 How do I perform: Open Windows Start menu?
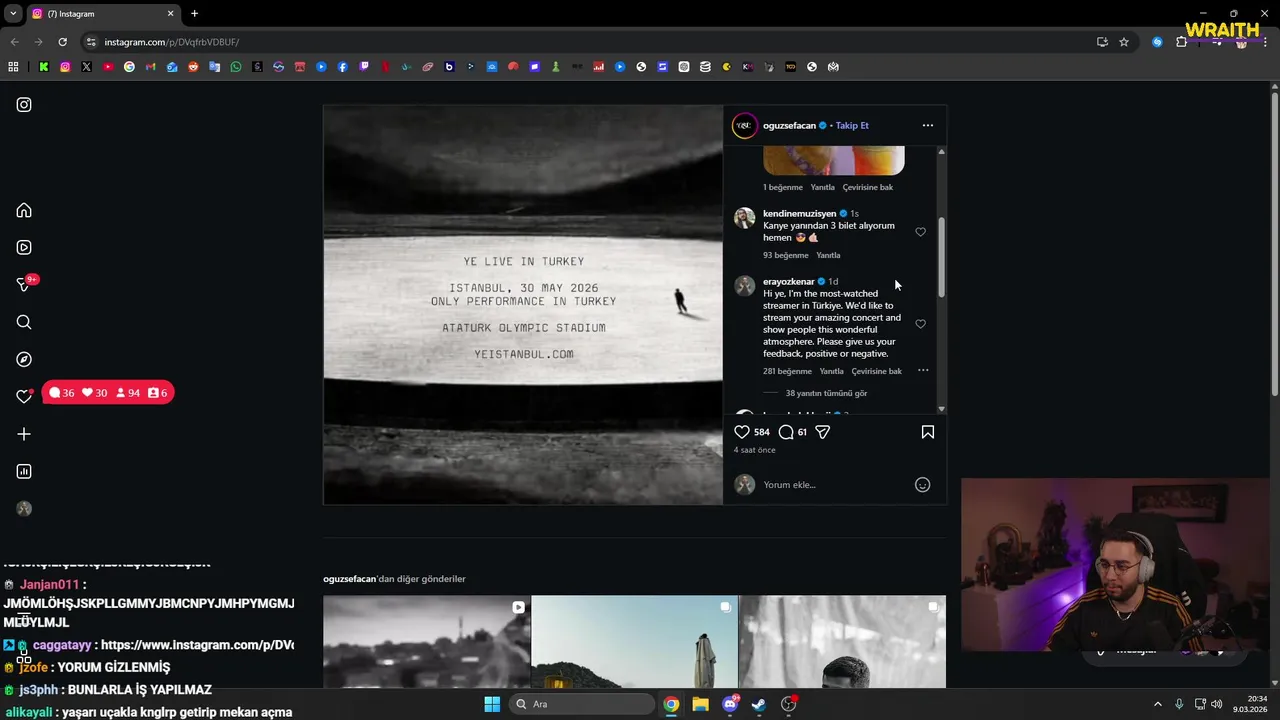click(x=492, y=704)
